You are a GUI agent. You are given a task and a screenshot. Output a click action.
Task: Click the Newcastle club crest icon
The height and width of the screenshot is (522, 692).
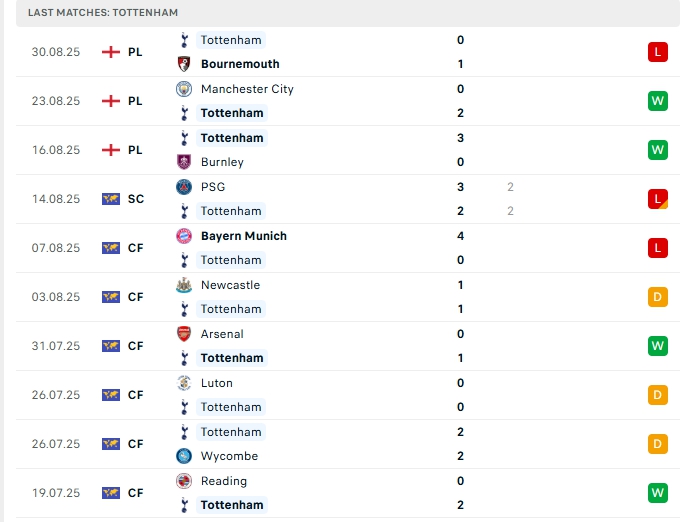click(183, 285)
